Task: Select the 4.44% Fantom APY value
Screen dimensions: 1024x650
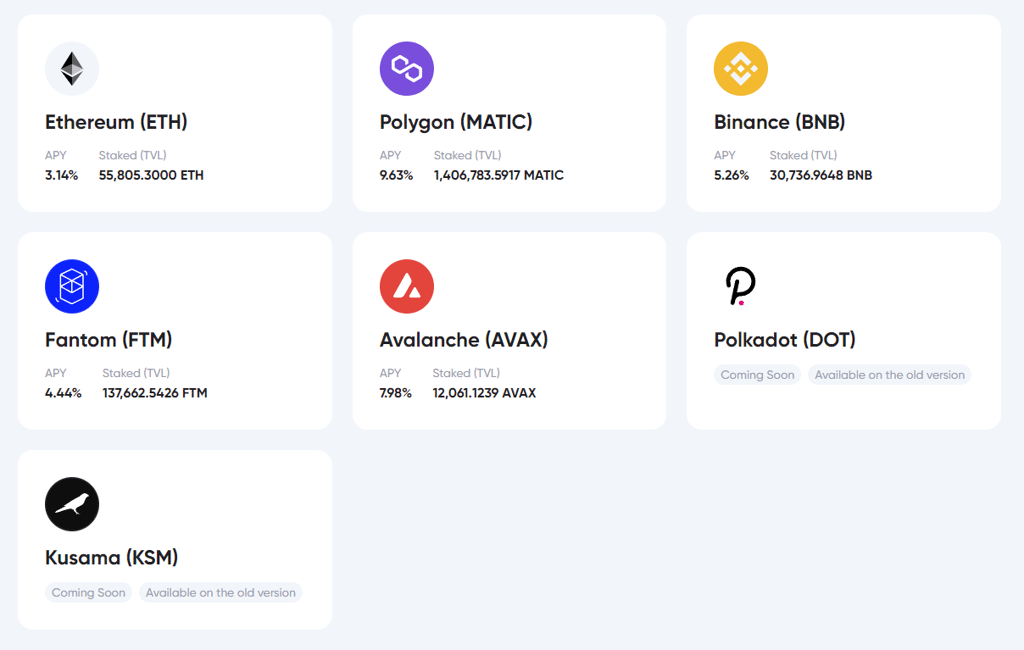Action: [63, 393]
